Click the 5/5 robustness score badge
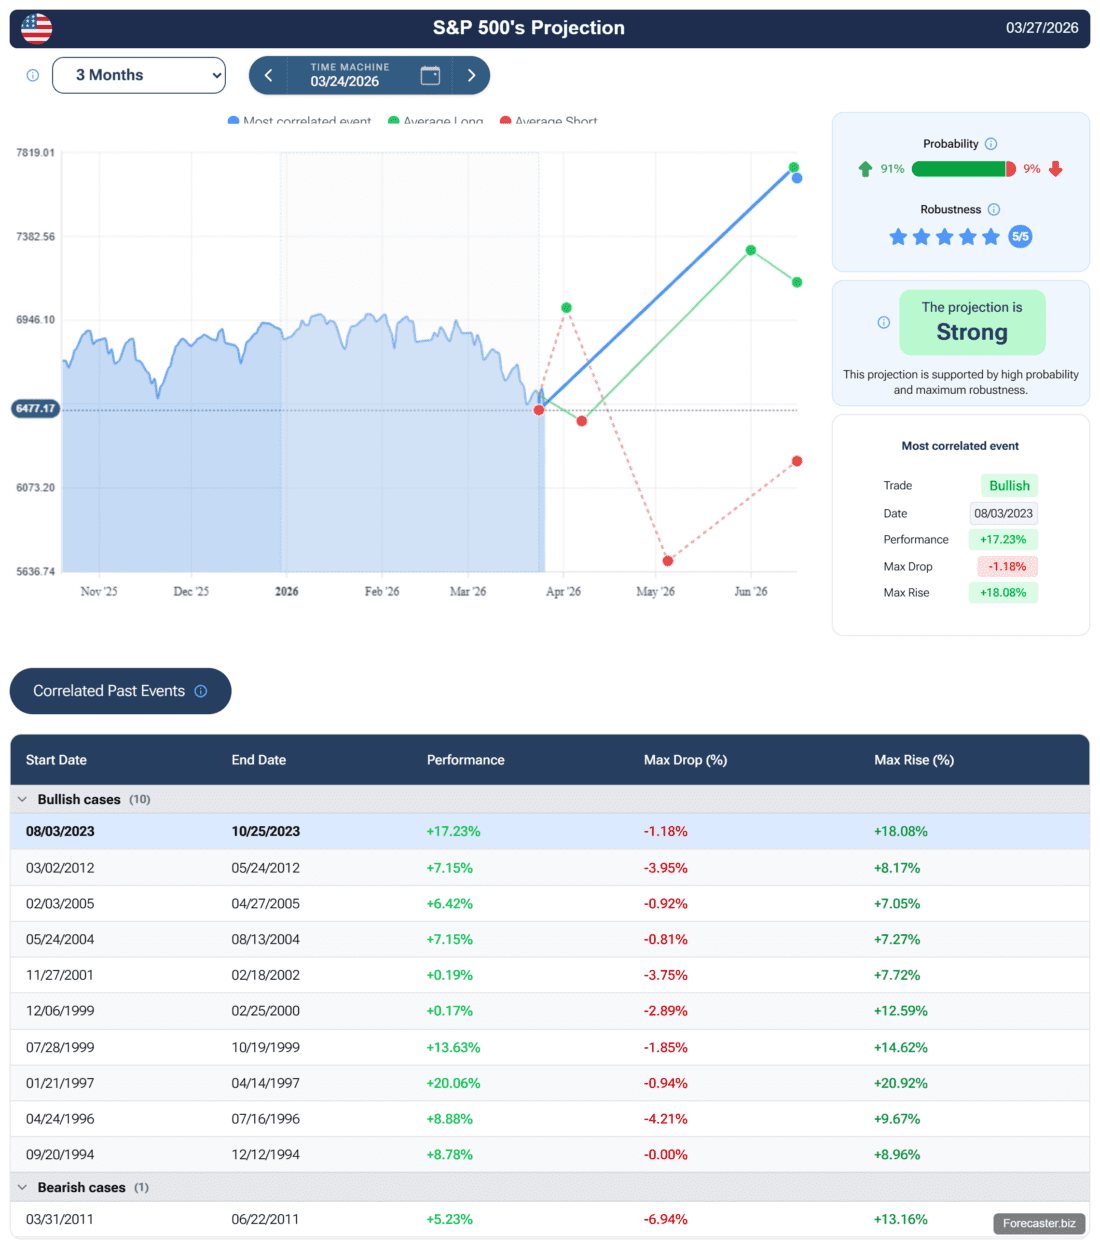The image size is (1100, 1249). [1020, 237]
